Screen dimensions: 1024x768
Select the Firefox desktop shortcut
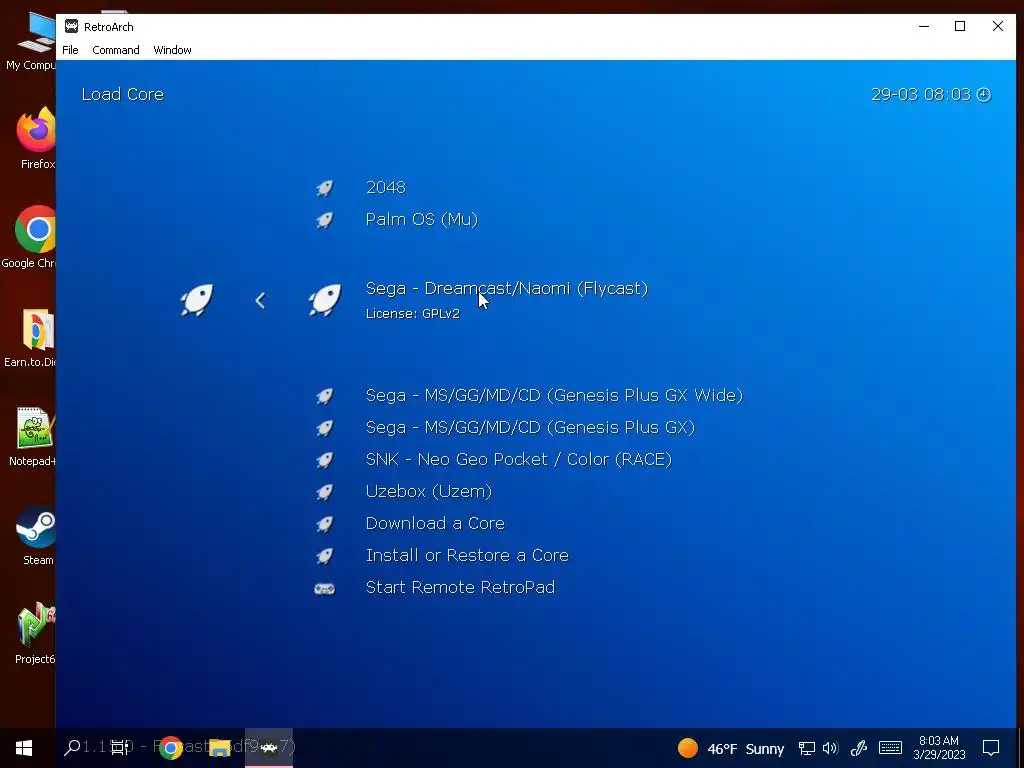(36, 138)
